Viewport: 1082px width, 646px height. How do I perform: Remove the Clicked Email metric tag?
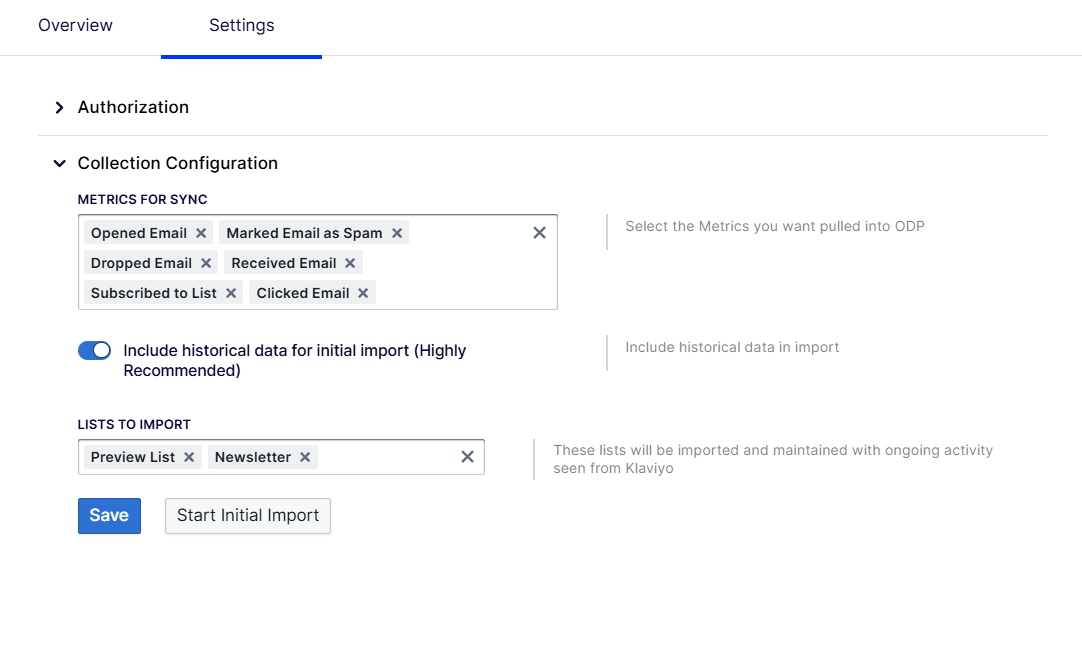click(x=363, y=293)
